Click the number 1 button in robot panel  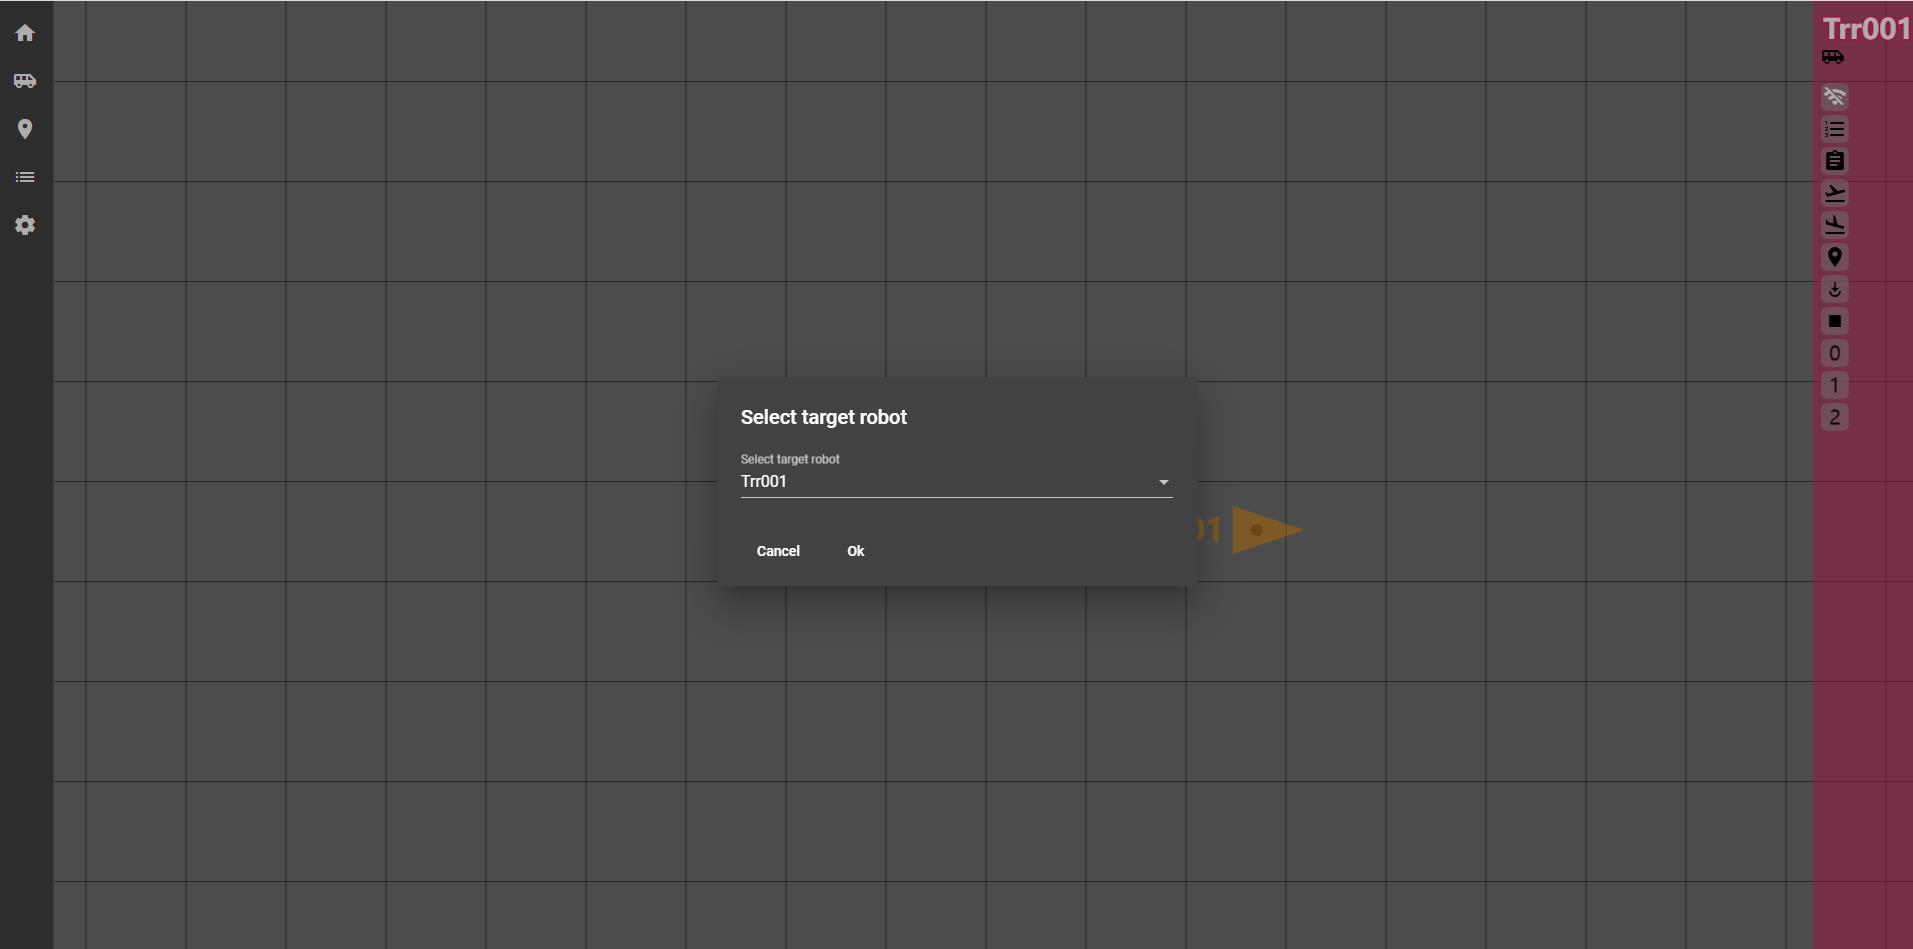(x=1835, y=385)
